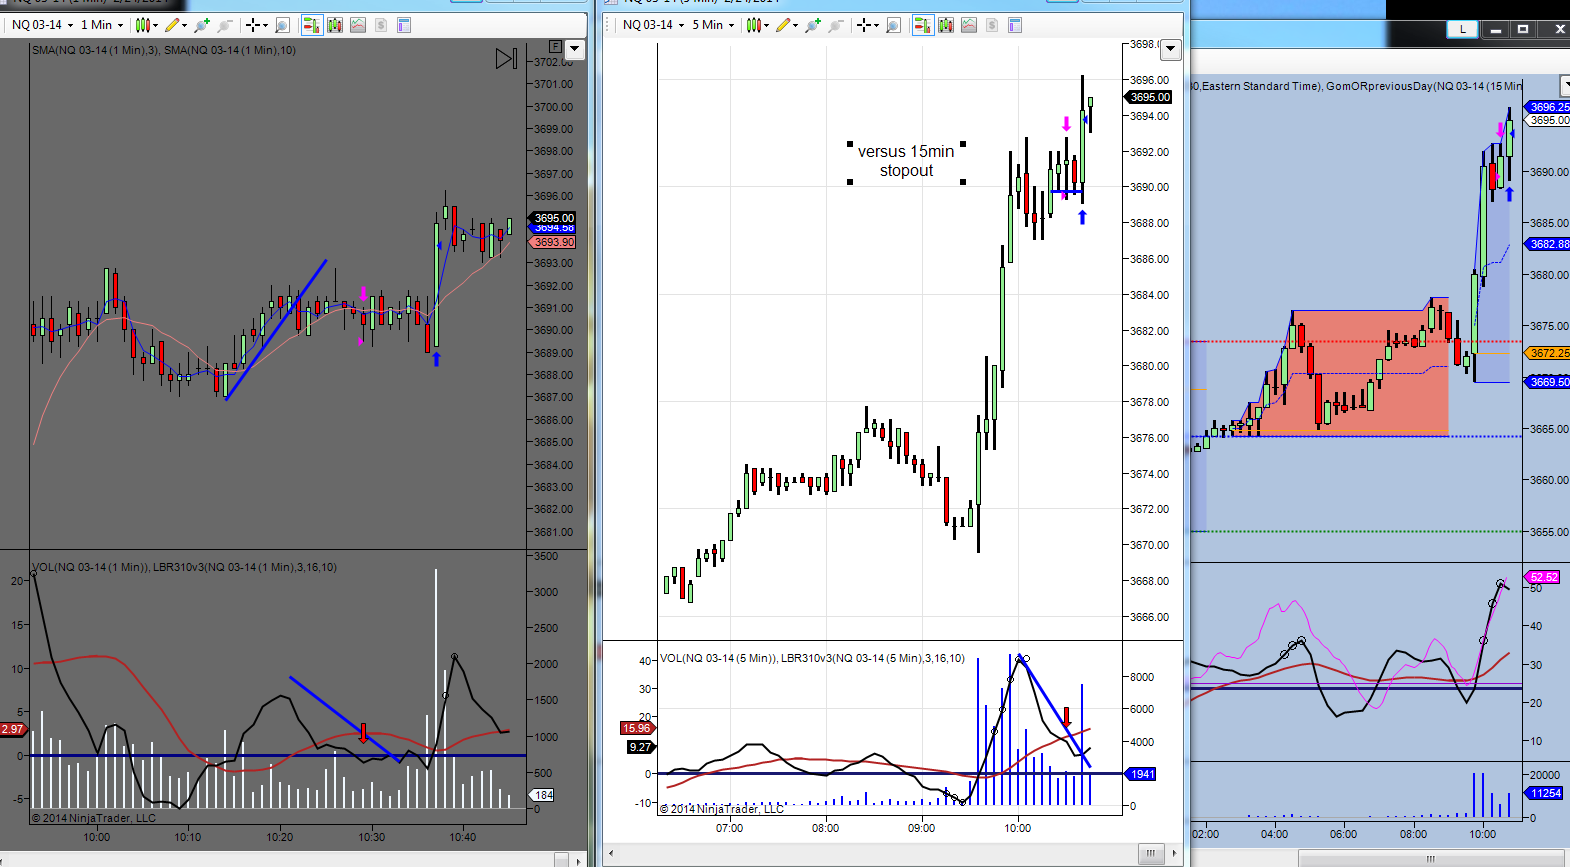Click right arrow of 5 Min chart scrollbar
The width and height of the screenshot is (1570, 867).
pos(1175,853)
